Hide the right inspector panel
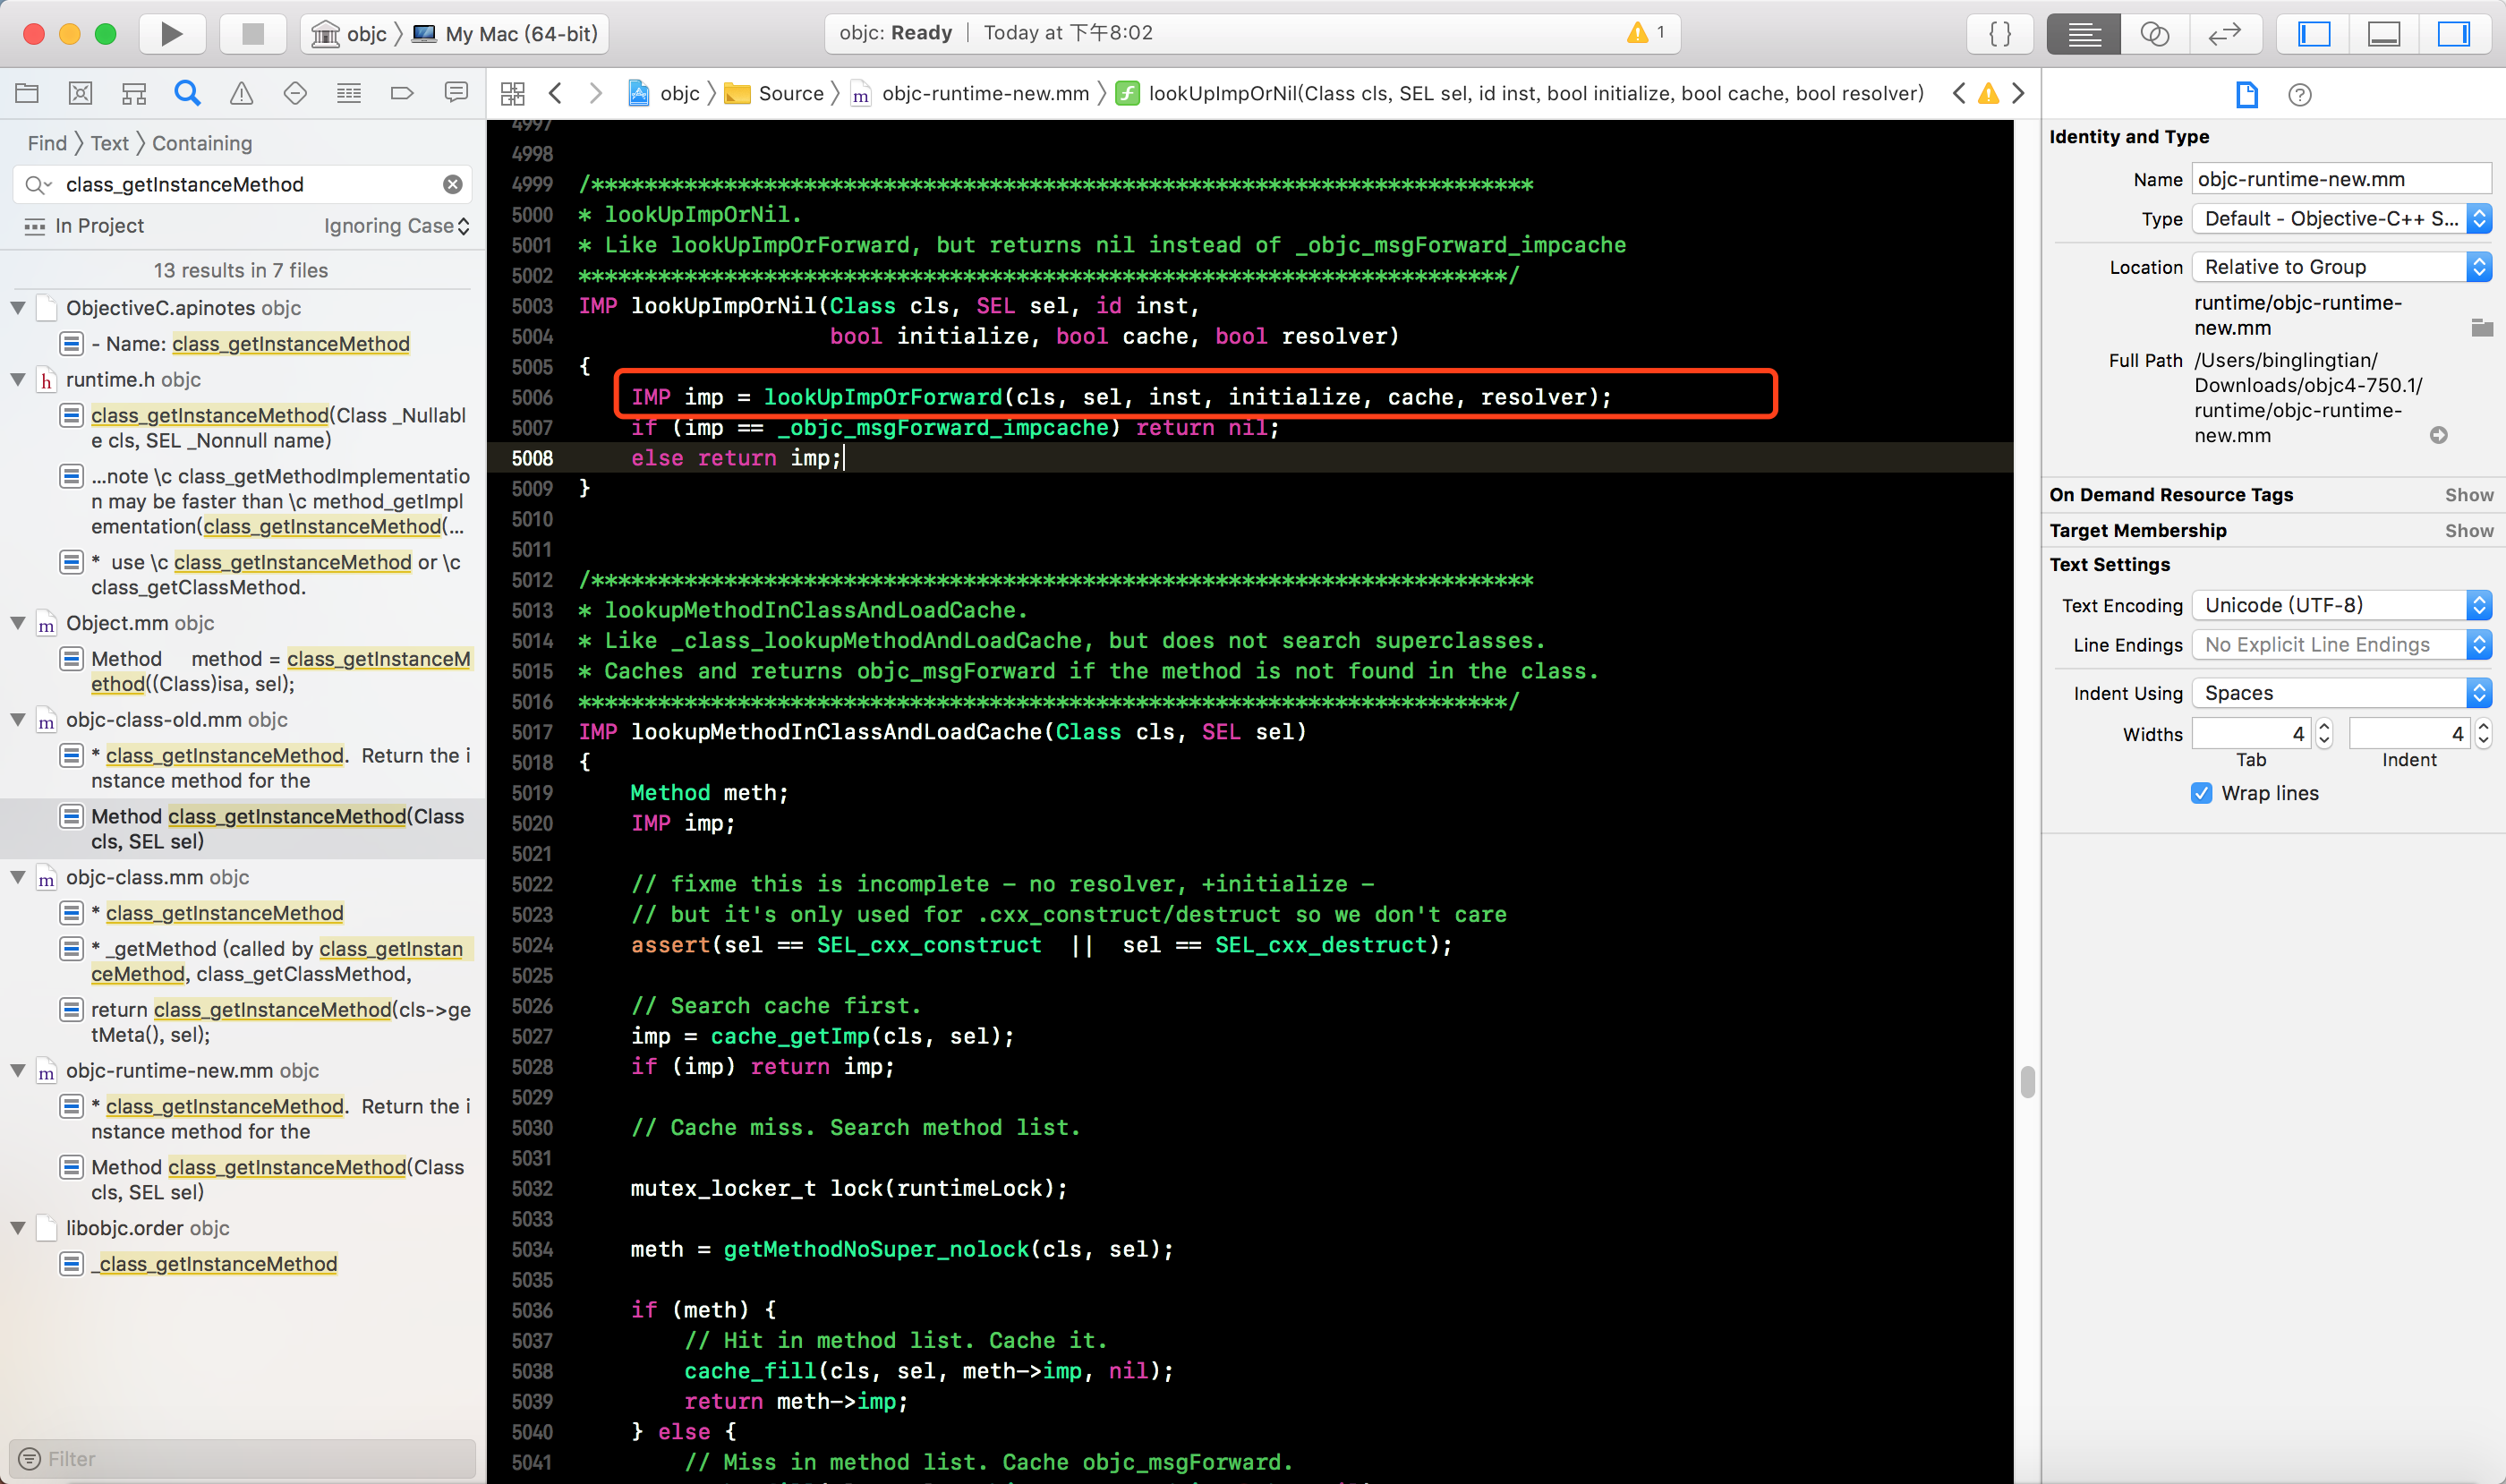The height and width of the screenshot is (1484, 2506). 2453,34
